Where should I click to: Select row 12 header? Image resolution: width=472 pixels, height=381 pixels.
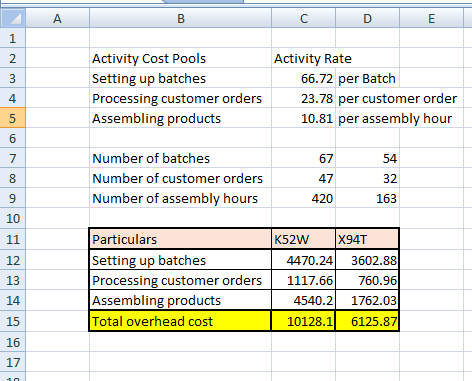(x=13, y=260)
